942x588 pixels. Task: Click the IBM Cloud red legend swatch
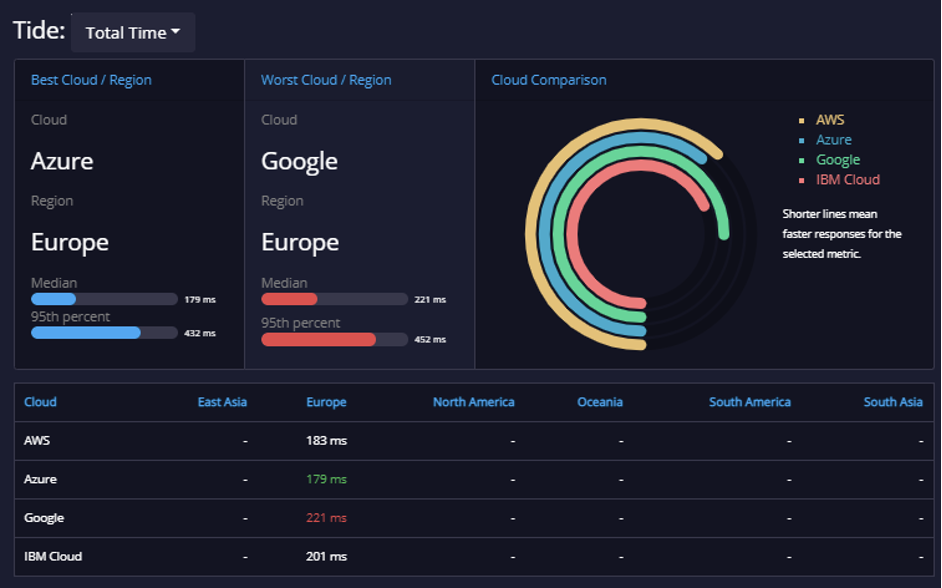pos(801,180)
